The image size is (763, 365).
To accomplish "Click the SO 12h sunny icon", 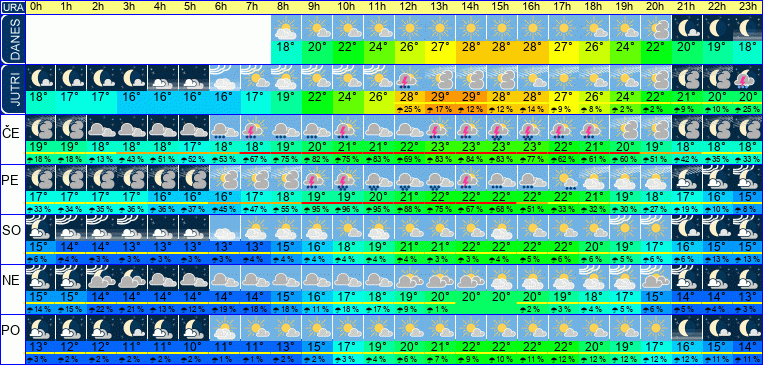I will click(x=409, y=228).
